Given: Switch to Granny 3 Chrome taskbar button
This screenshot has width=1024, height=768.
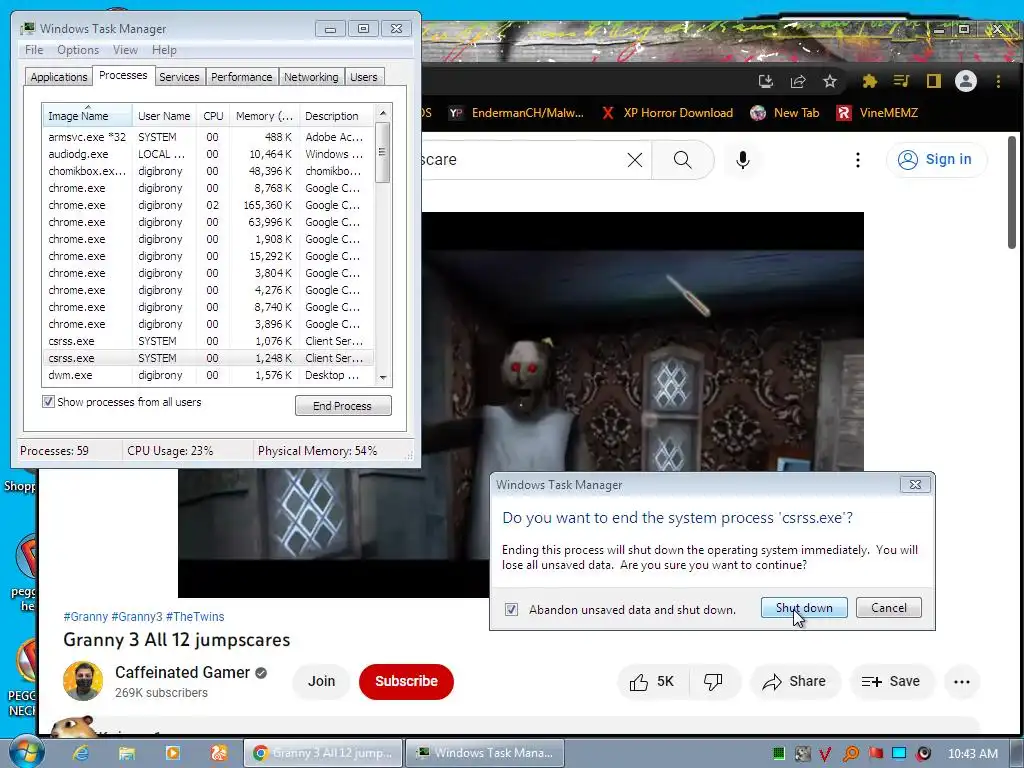Looking at the screenshot, I should (324, 753).
